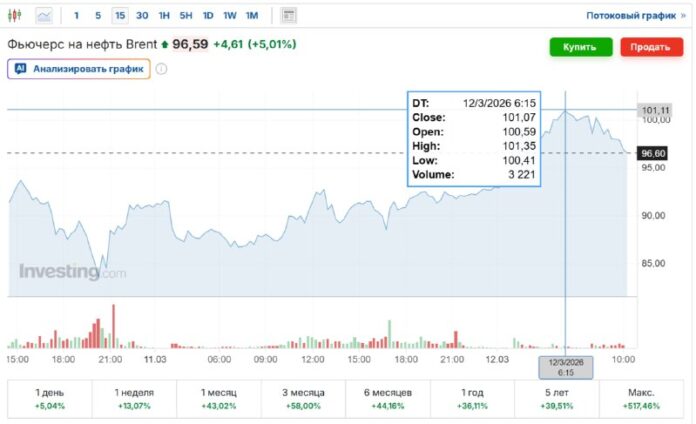Switch to candlestick chart type icon
Viewport: 696px width, 424px height.
tap(15, 16)
